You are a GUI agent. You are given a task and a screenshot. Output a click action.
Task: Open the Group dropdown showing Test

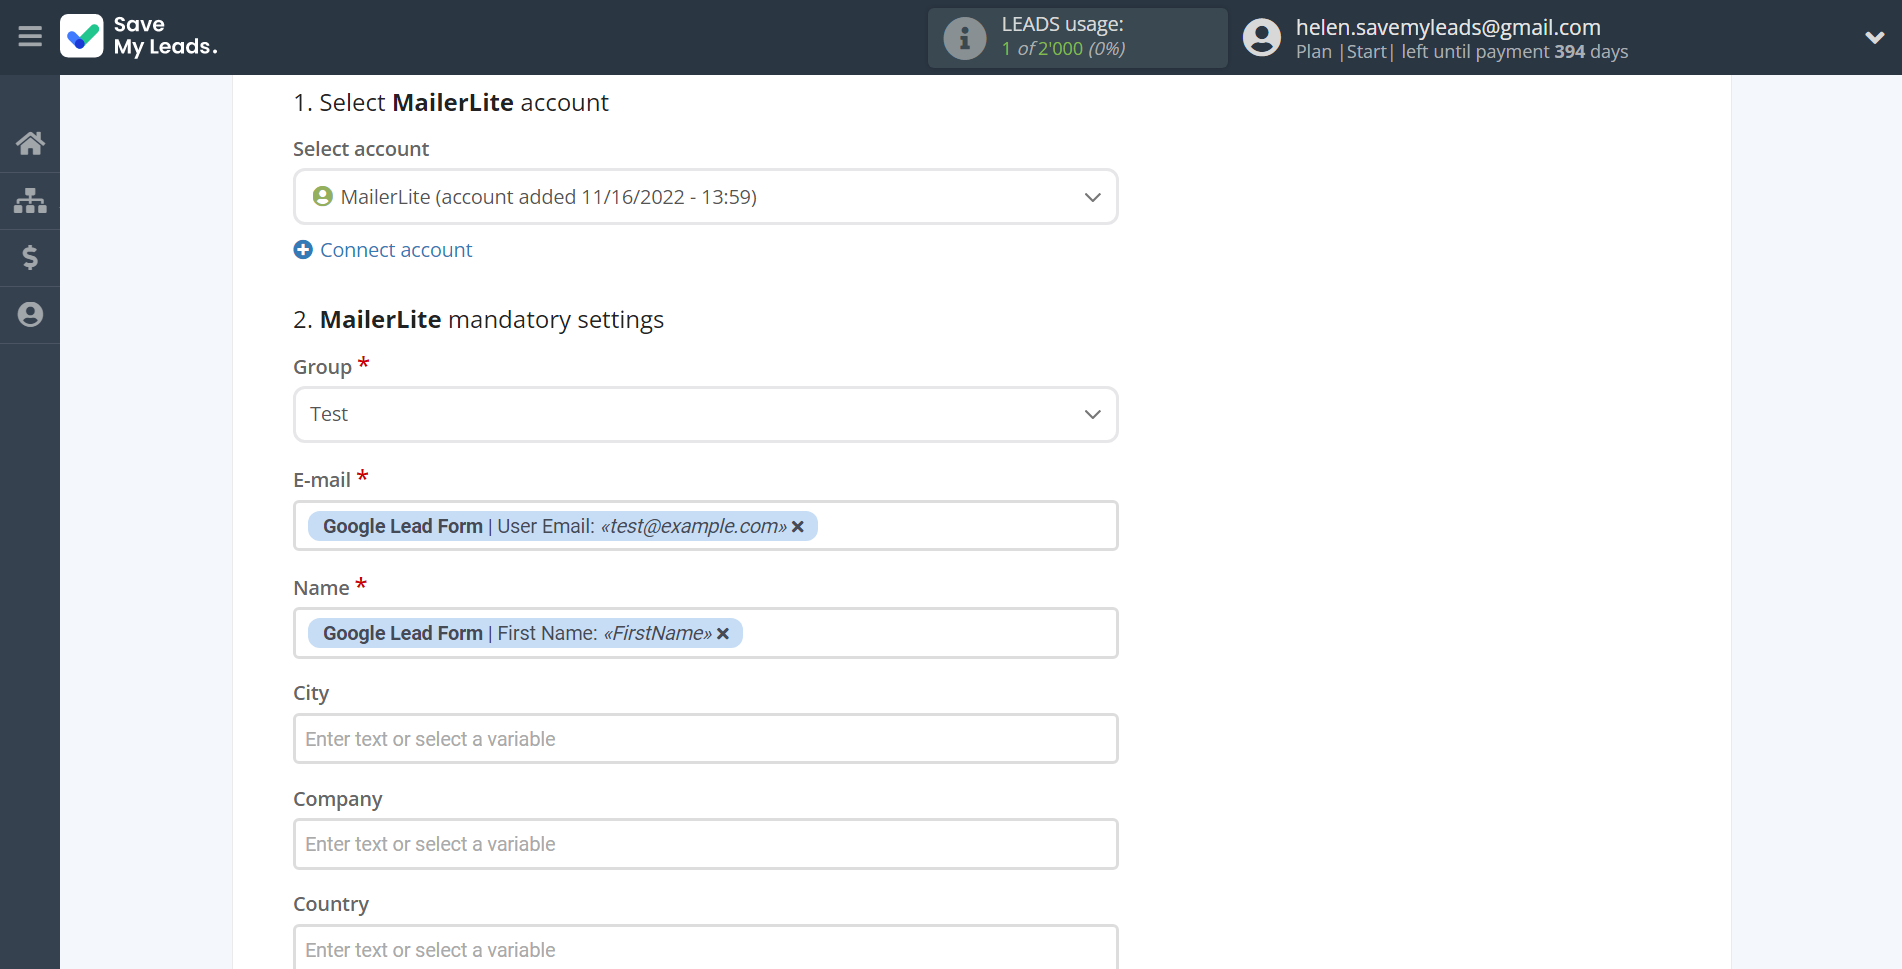705,415
